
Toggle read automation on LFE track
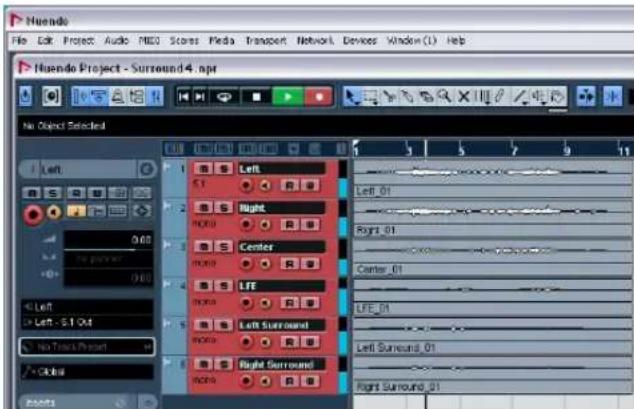pos(290,303)
